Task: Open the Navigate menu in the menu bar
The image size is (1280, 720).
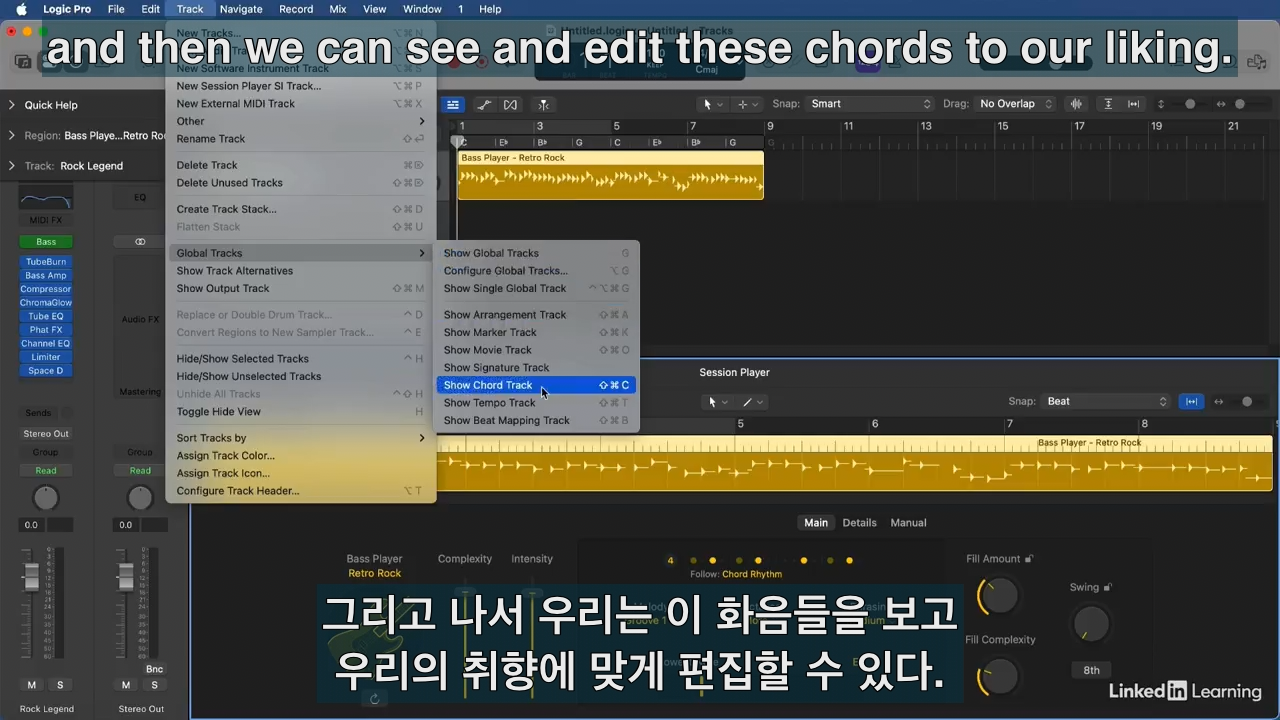Action: point(241,9)
